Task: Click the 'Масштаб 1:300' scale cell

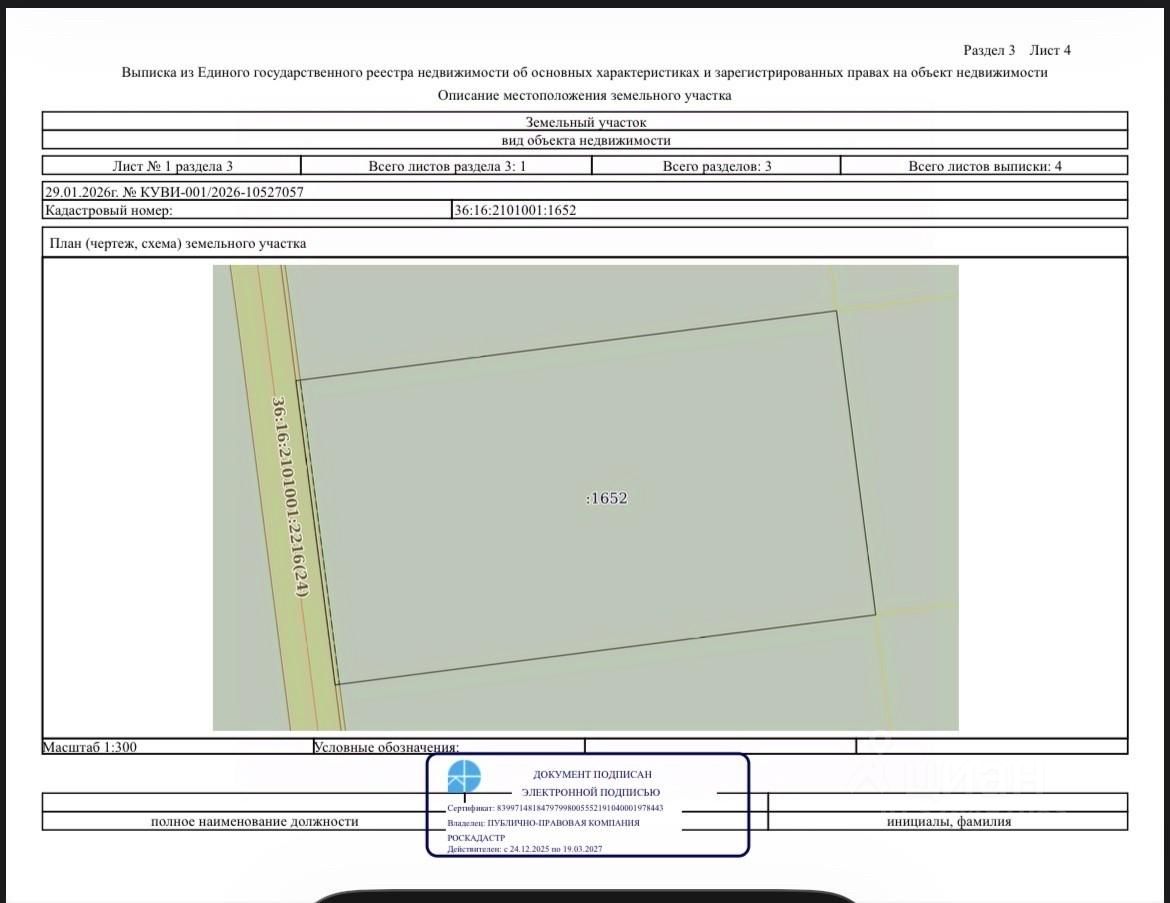Action: point(90,746)
